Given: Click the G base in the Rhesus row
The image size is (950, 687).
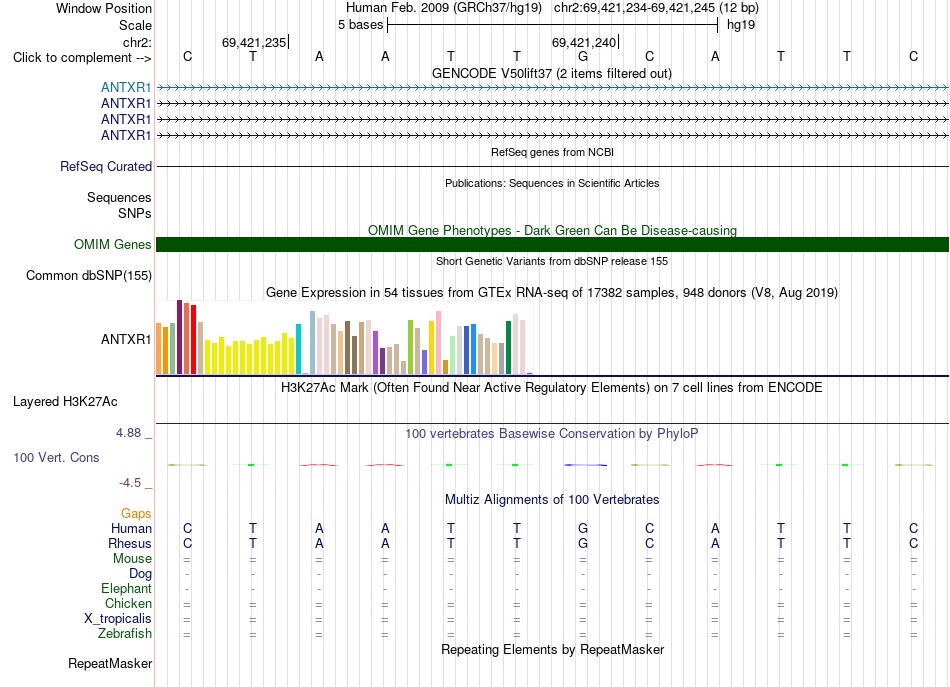Looking at the screenshot, I should (583, 543).
